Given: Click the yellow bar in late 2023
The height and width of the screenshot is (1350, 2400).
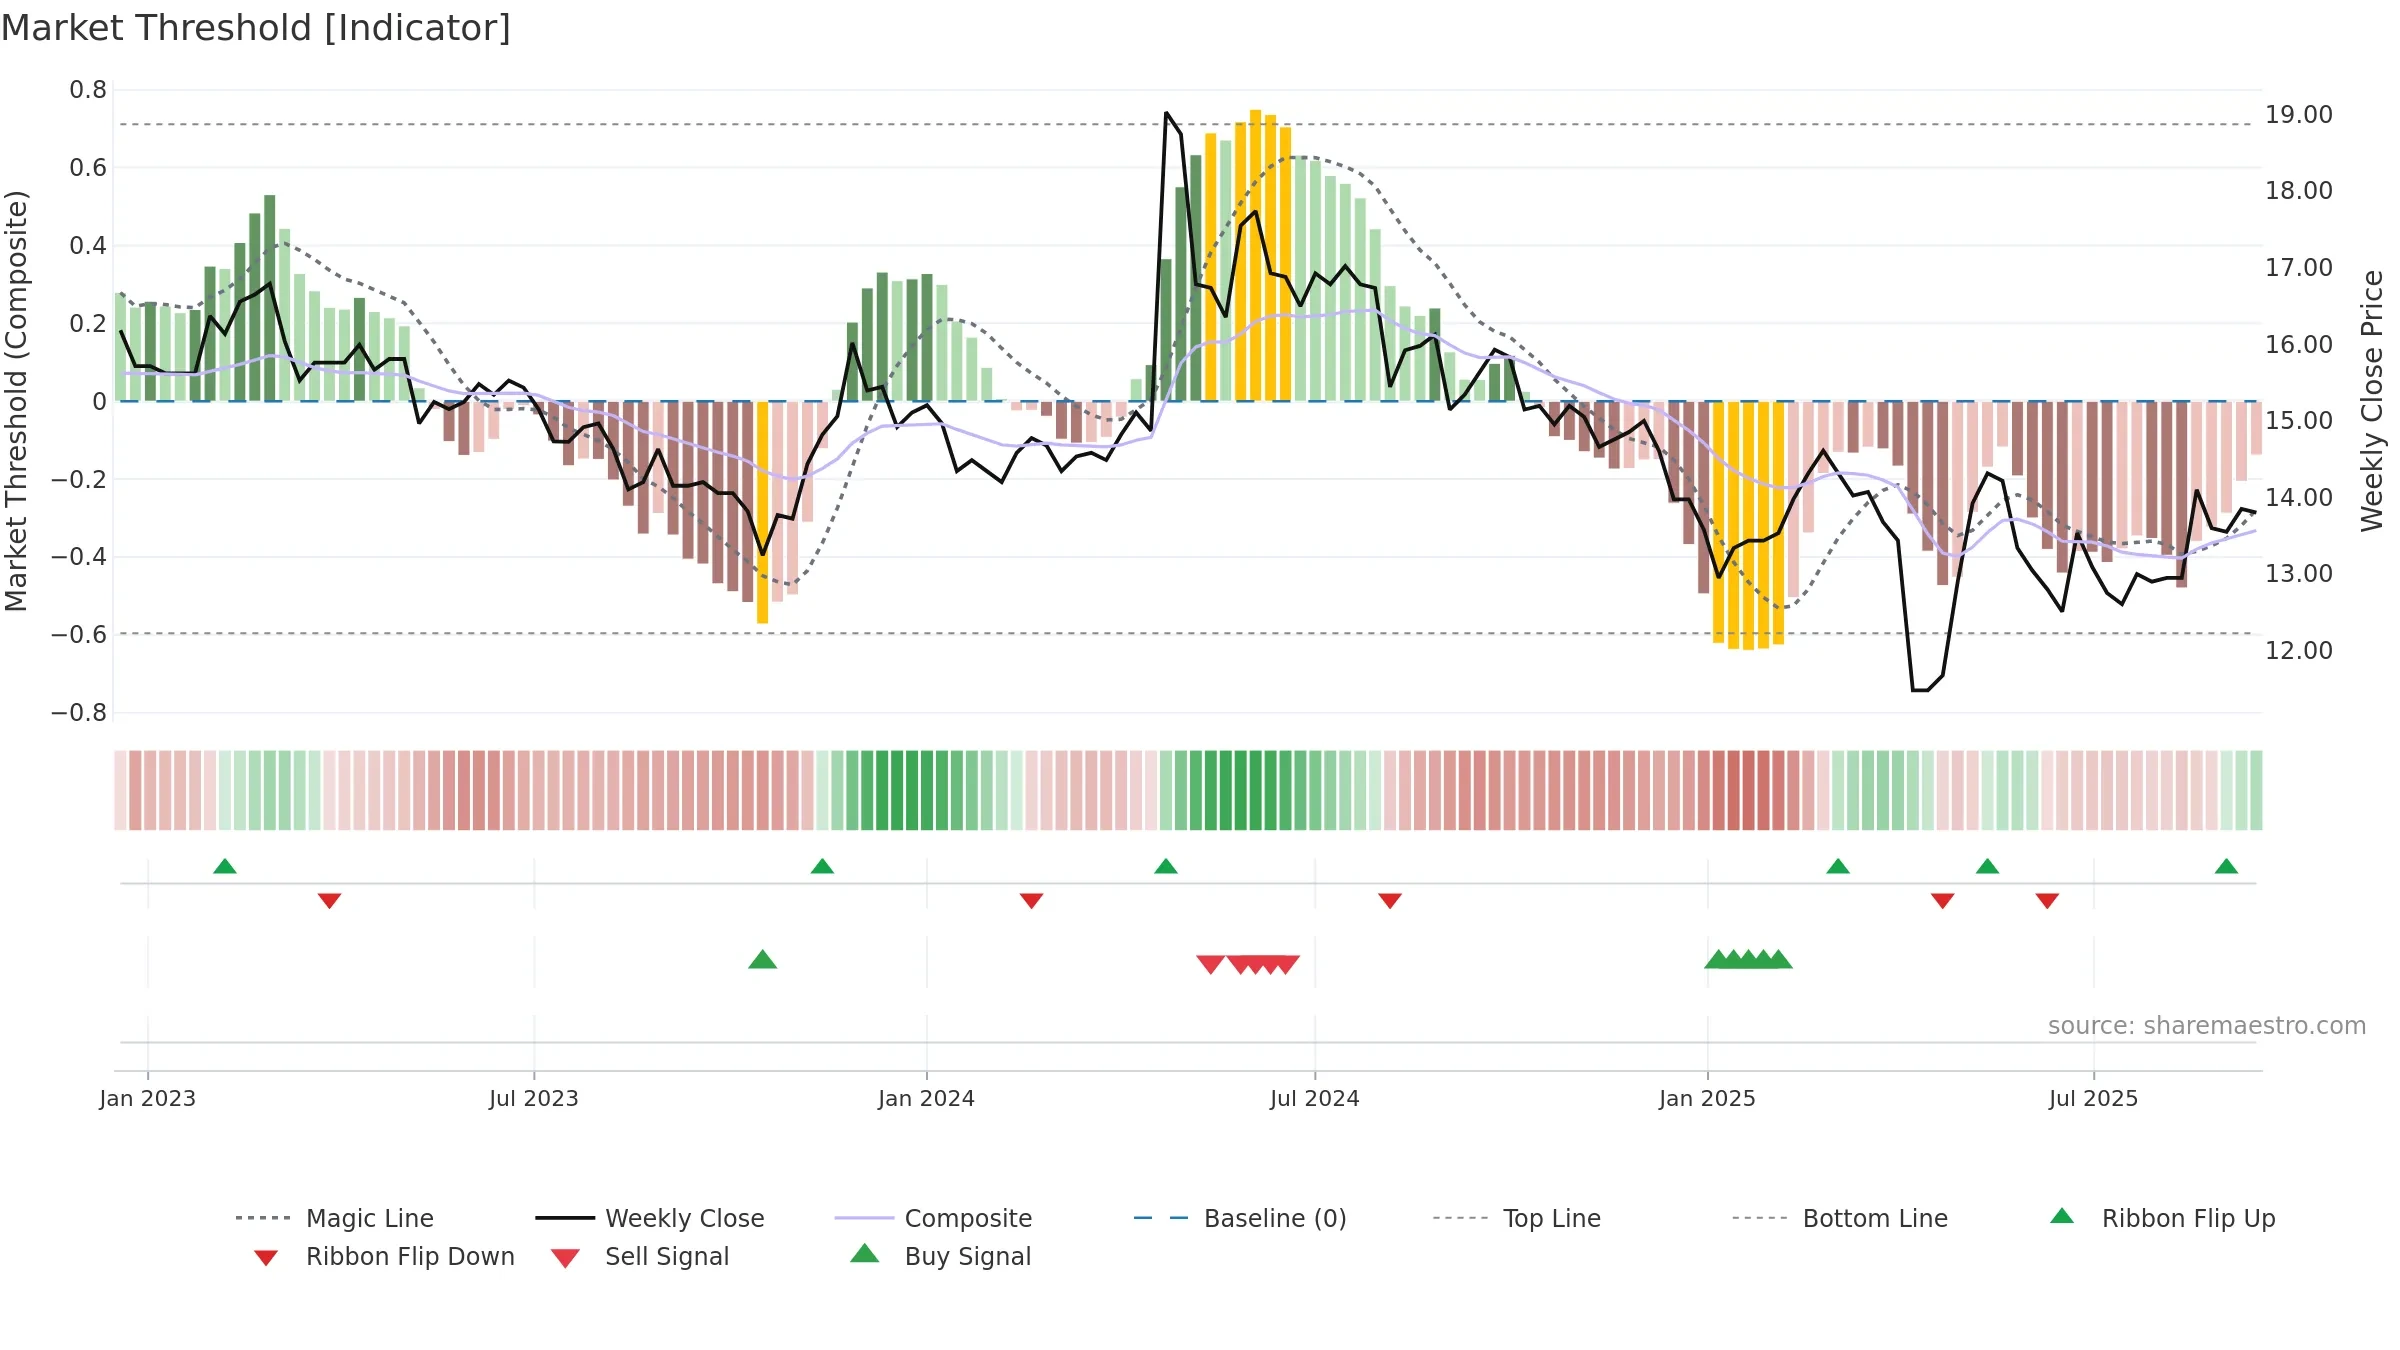Looking at the screenshot, I should pyautogui.click(x=763, y=512).
